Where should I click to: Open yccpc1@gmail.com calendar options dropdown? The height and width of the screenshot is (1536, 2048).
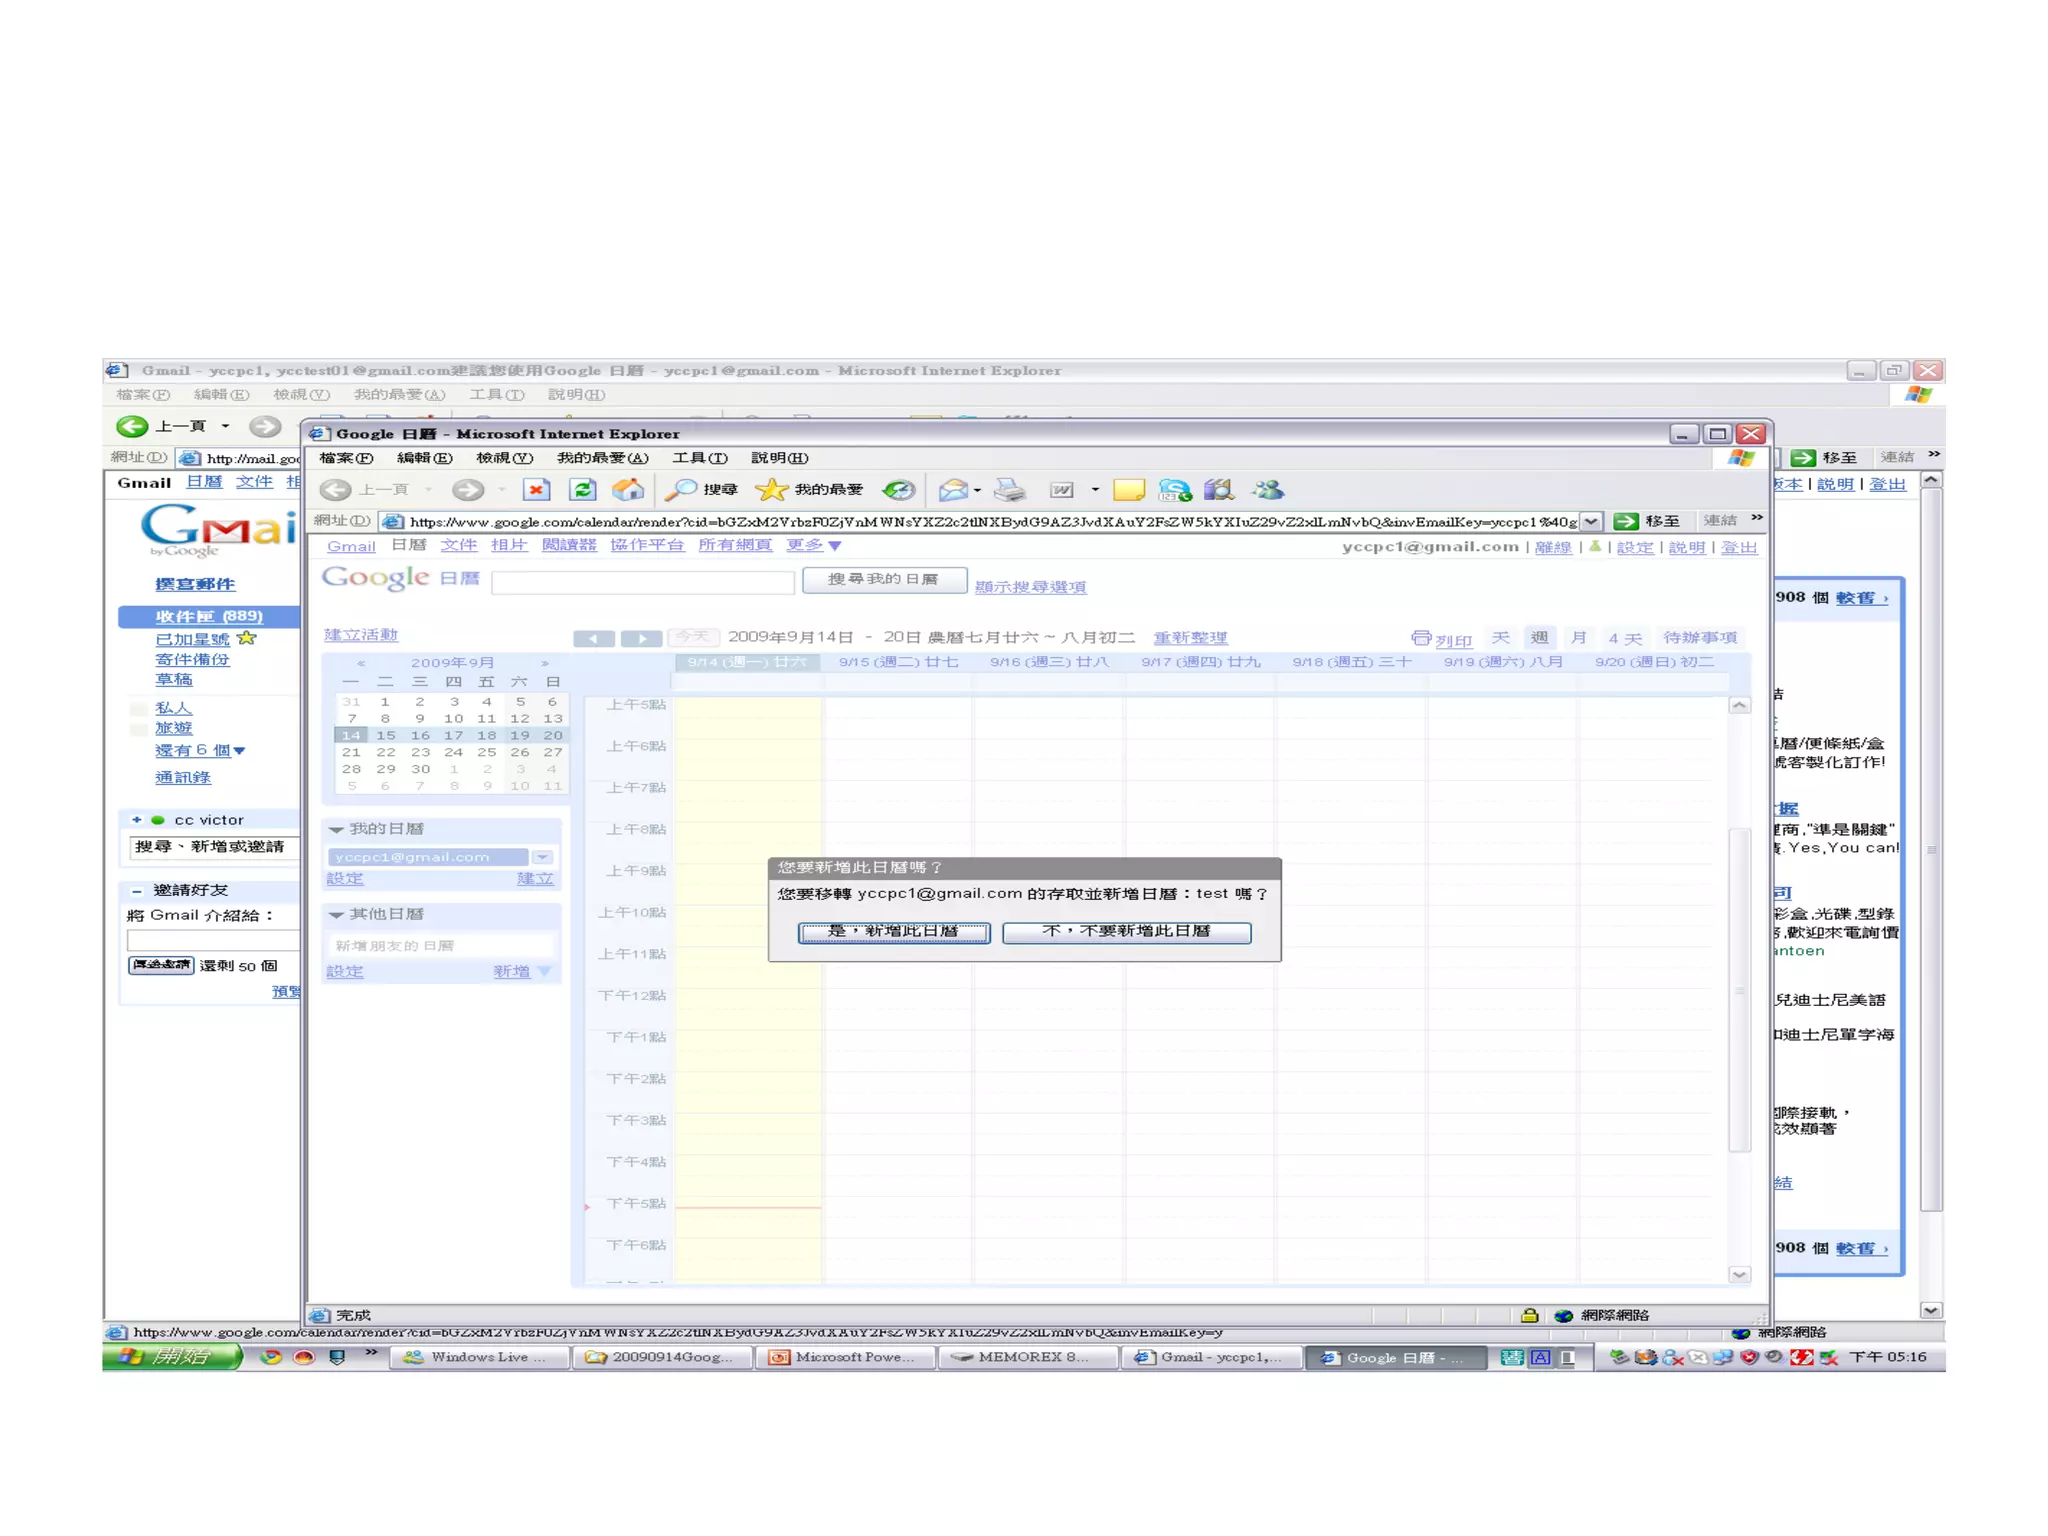(542, 857)
